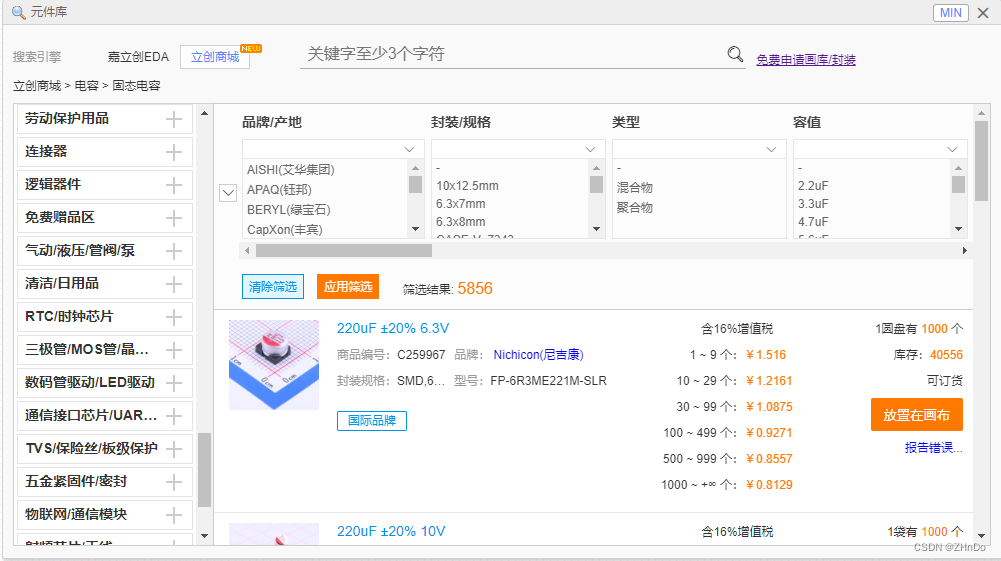Expand the 通信接口芯片/UART plus icon
1001x561 pixels.
[x=174, y=416]
